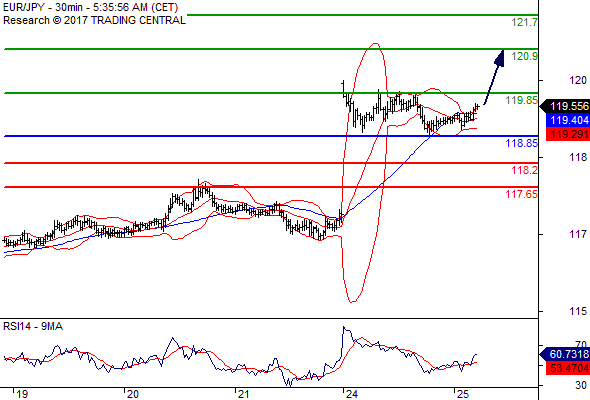
Task: Click date marker 24 on time axis
Action: (x=351, y=394)
